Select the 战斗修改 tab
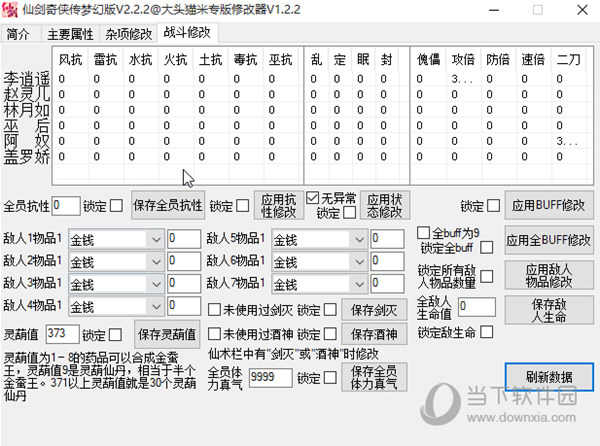 click(187, 33)
